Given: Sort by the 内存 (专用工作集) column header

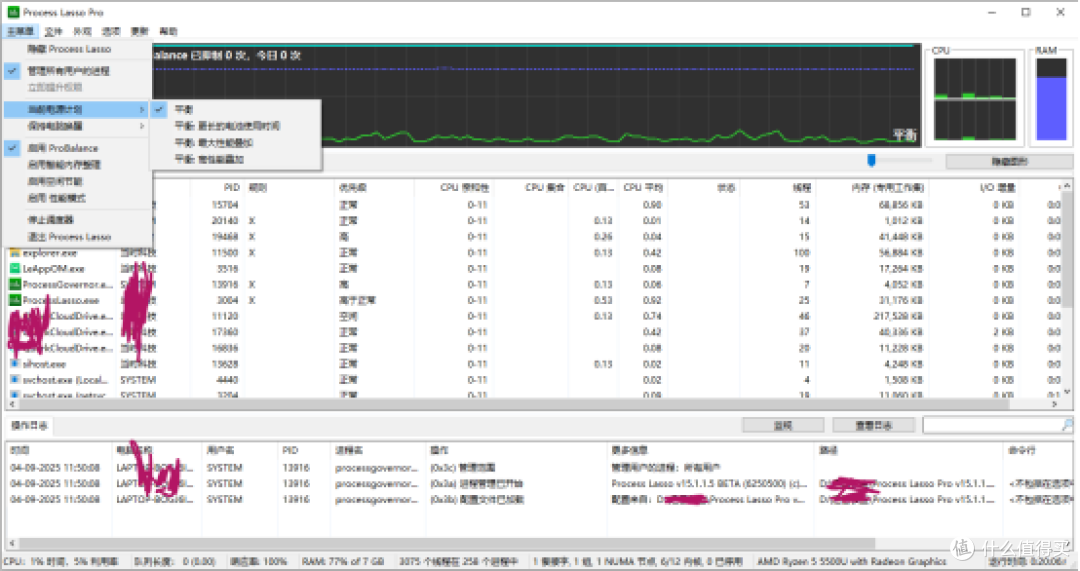Looking at the screenshot, I should point(887,187).
